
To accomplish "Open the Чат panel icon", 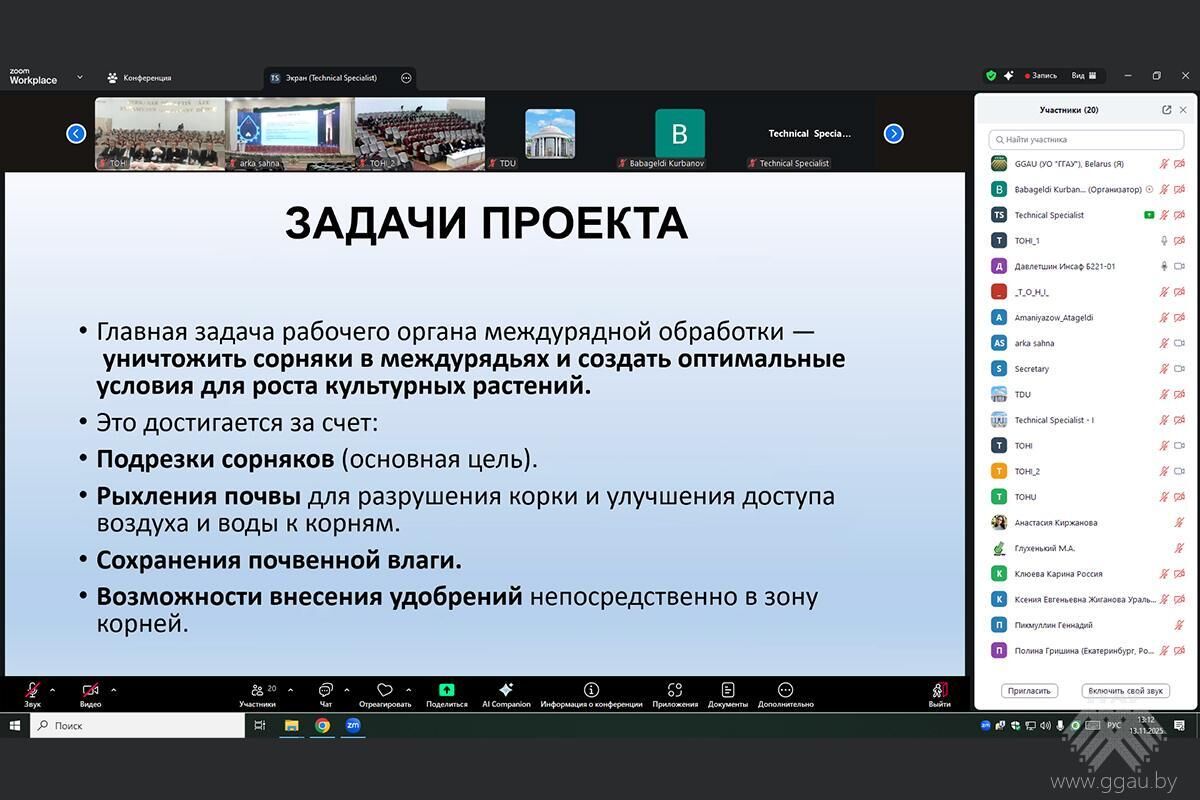I will coord(325,690).
